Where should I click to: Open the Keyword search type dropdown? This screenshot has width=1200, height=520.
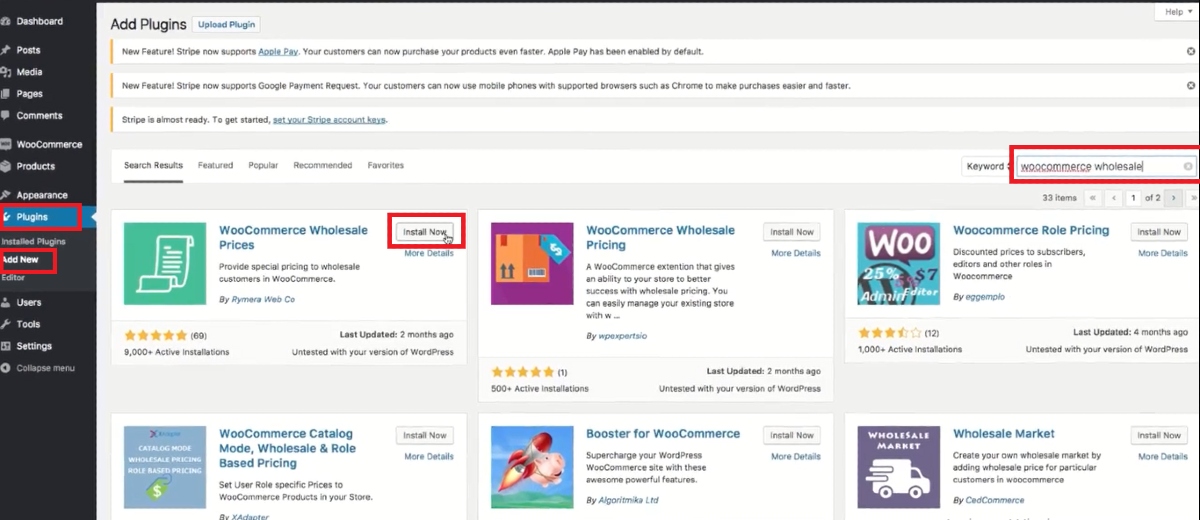986,167
